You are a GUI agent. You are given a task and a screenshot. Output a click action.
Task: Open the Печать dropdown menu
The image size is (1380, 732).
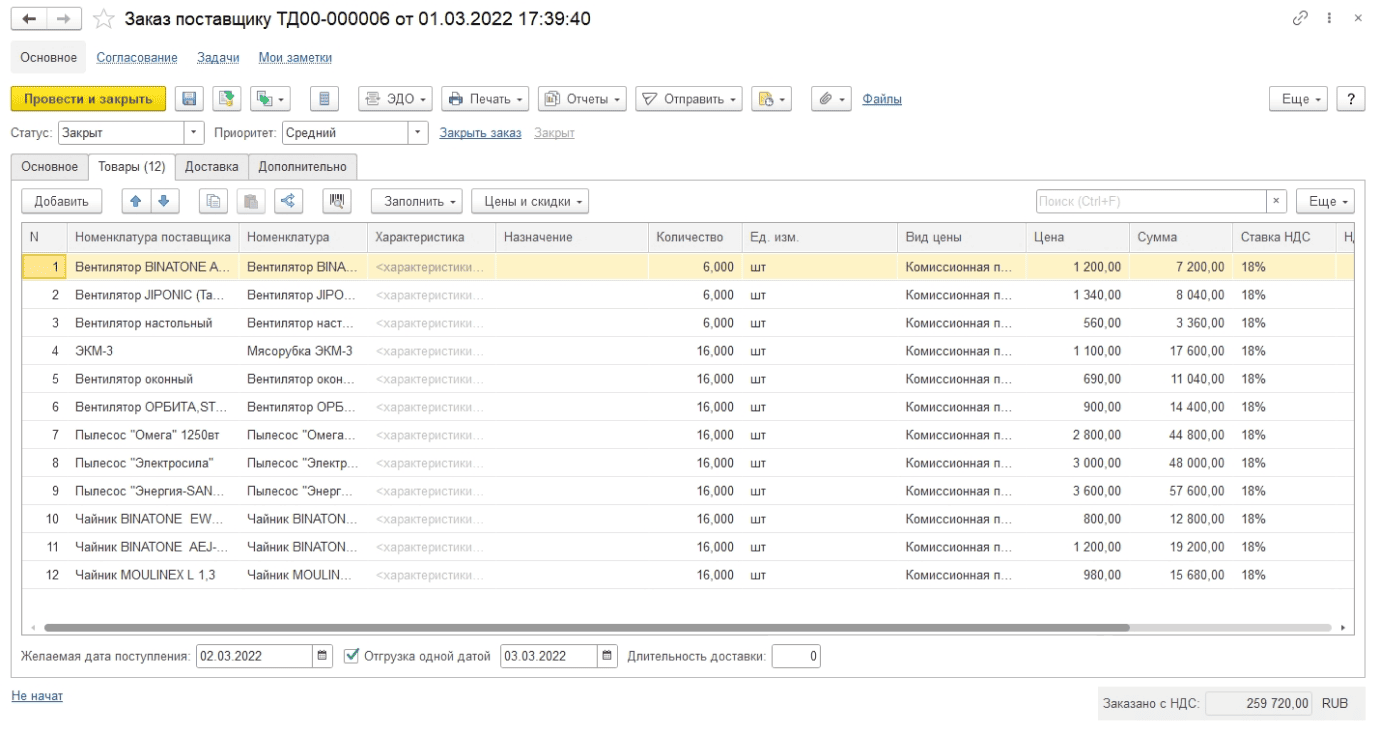486,99
